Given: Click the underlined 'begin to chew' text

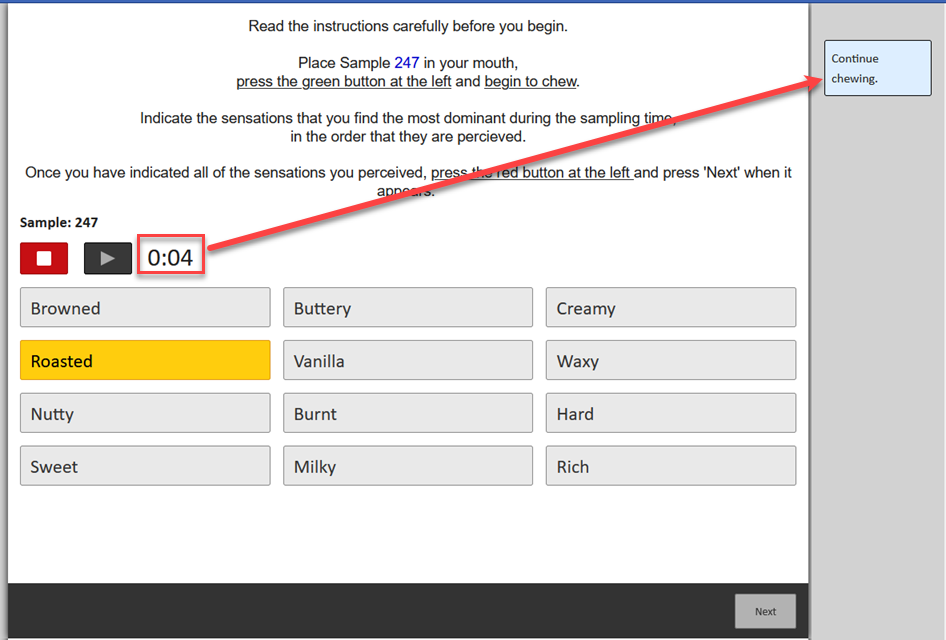Looking at the screenshot, I should point(530,81).
